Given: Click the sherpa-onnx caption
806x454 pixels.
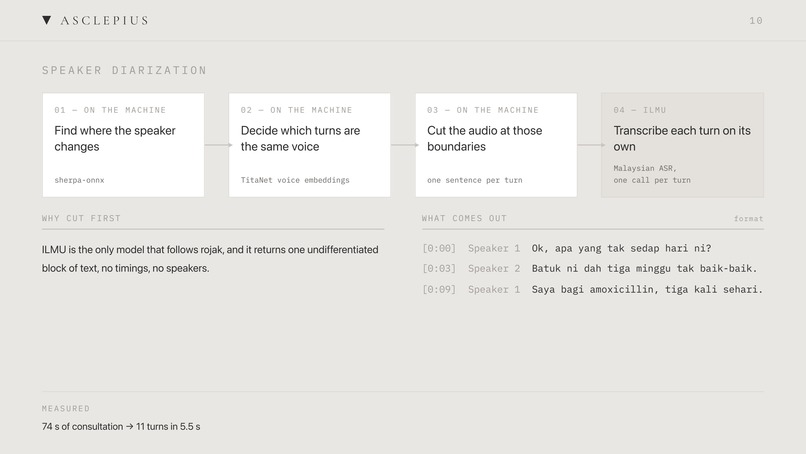Looking at the screenshot, I should point(79,180).
